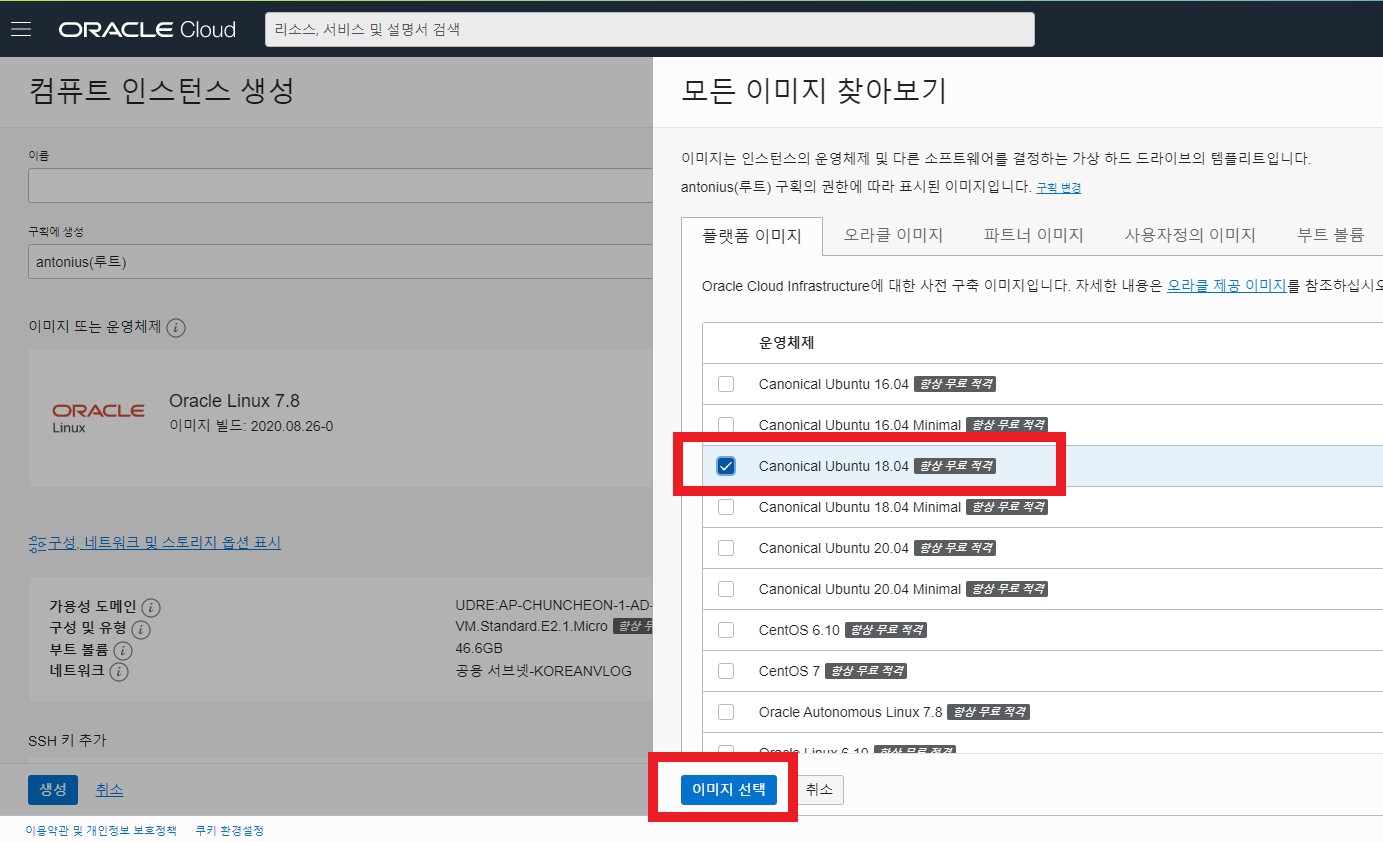1383x842 pixels.
Task: Click the Oracle Linux 7.8 image title
Action: pos(234,401)
